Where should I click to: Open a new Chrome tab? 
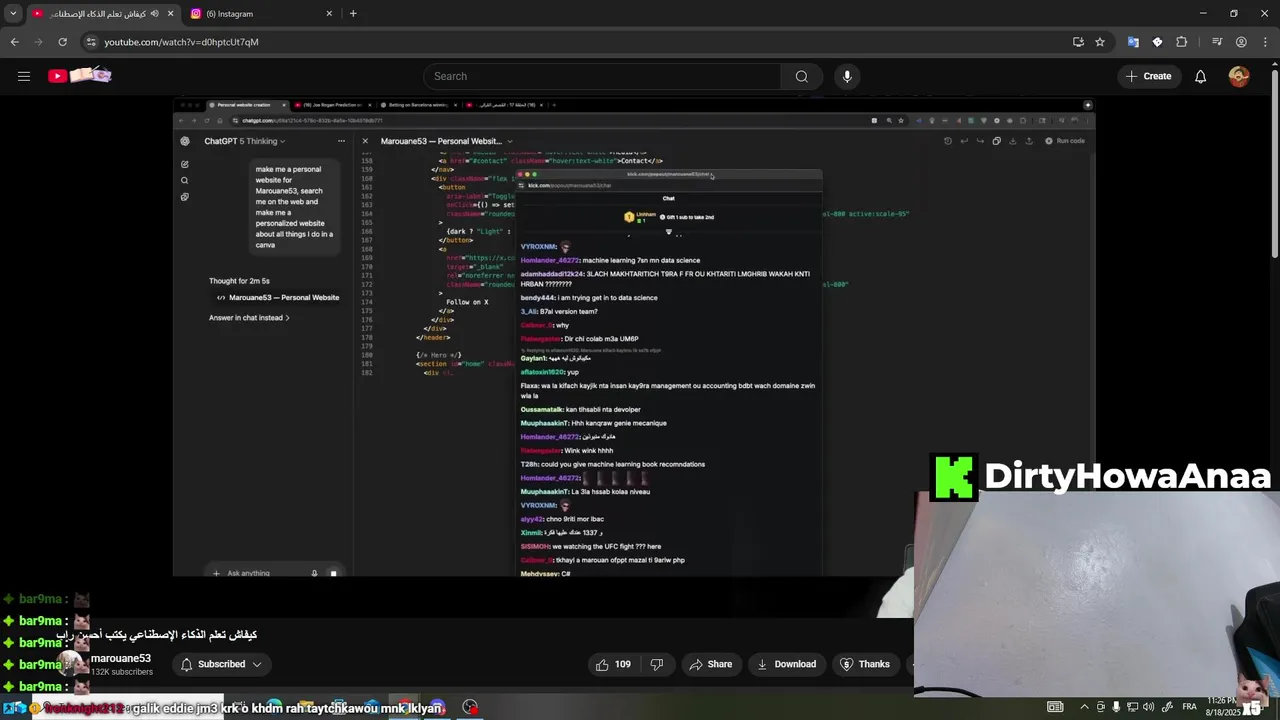[x=353, y=14]
